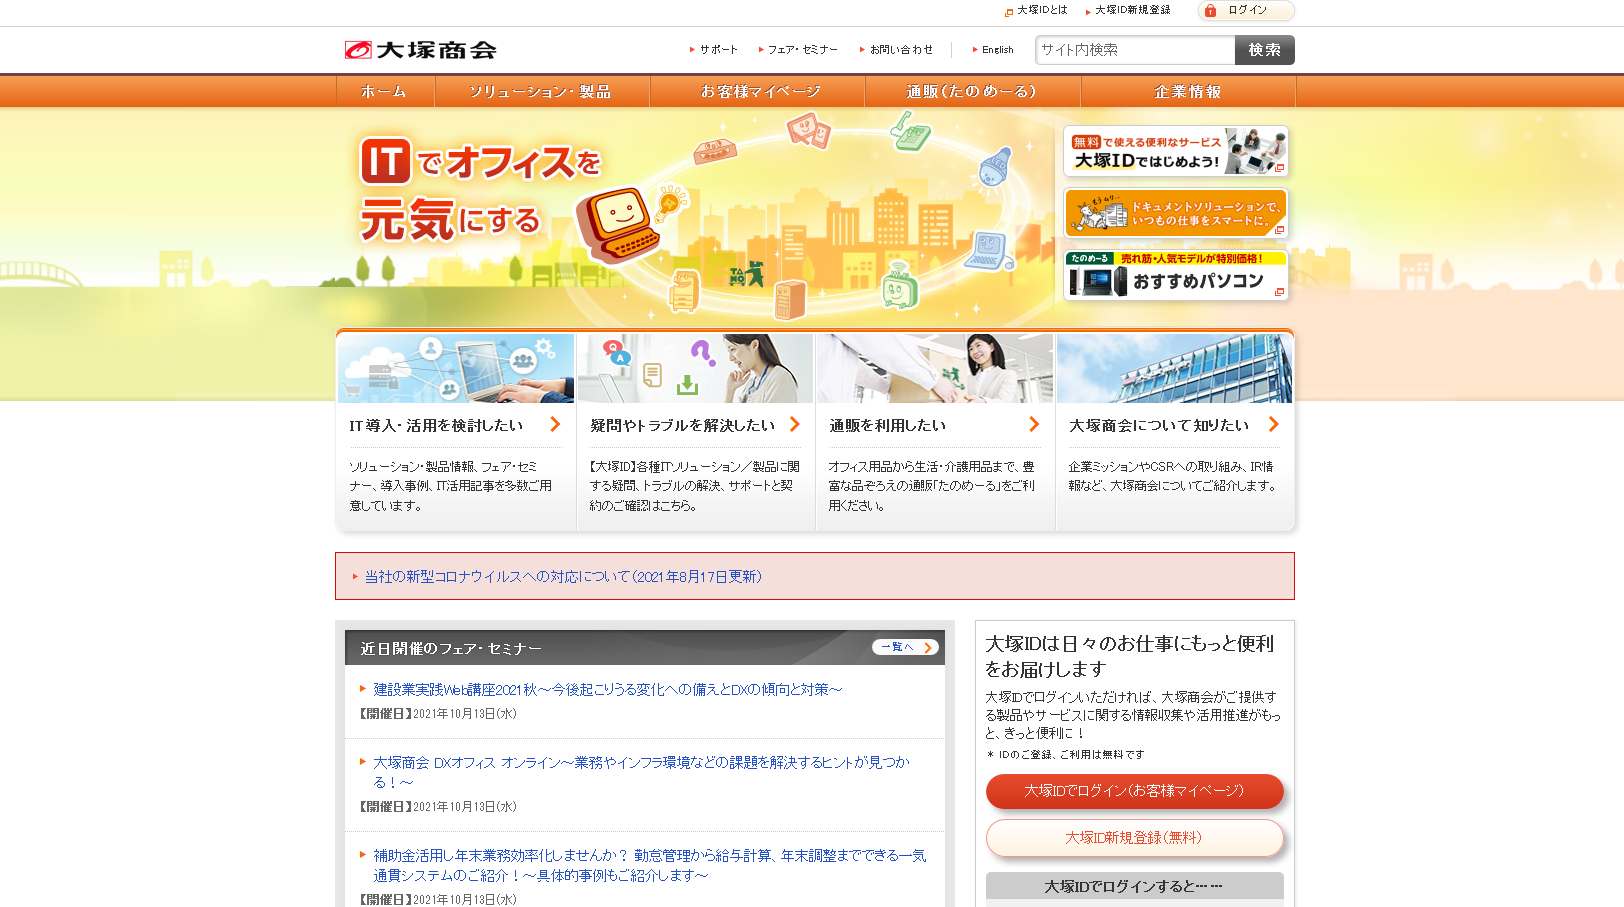The width and height of the screenshot is (1624, 907).
Task: Open the coronavirus response notice link
Action: [563, 577]
